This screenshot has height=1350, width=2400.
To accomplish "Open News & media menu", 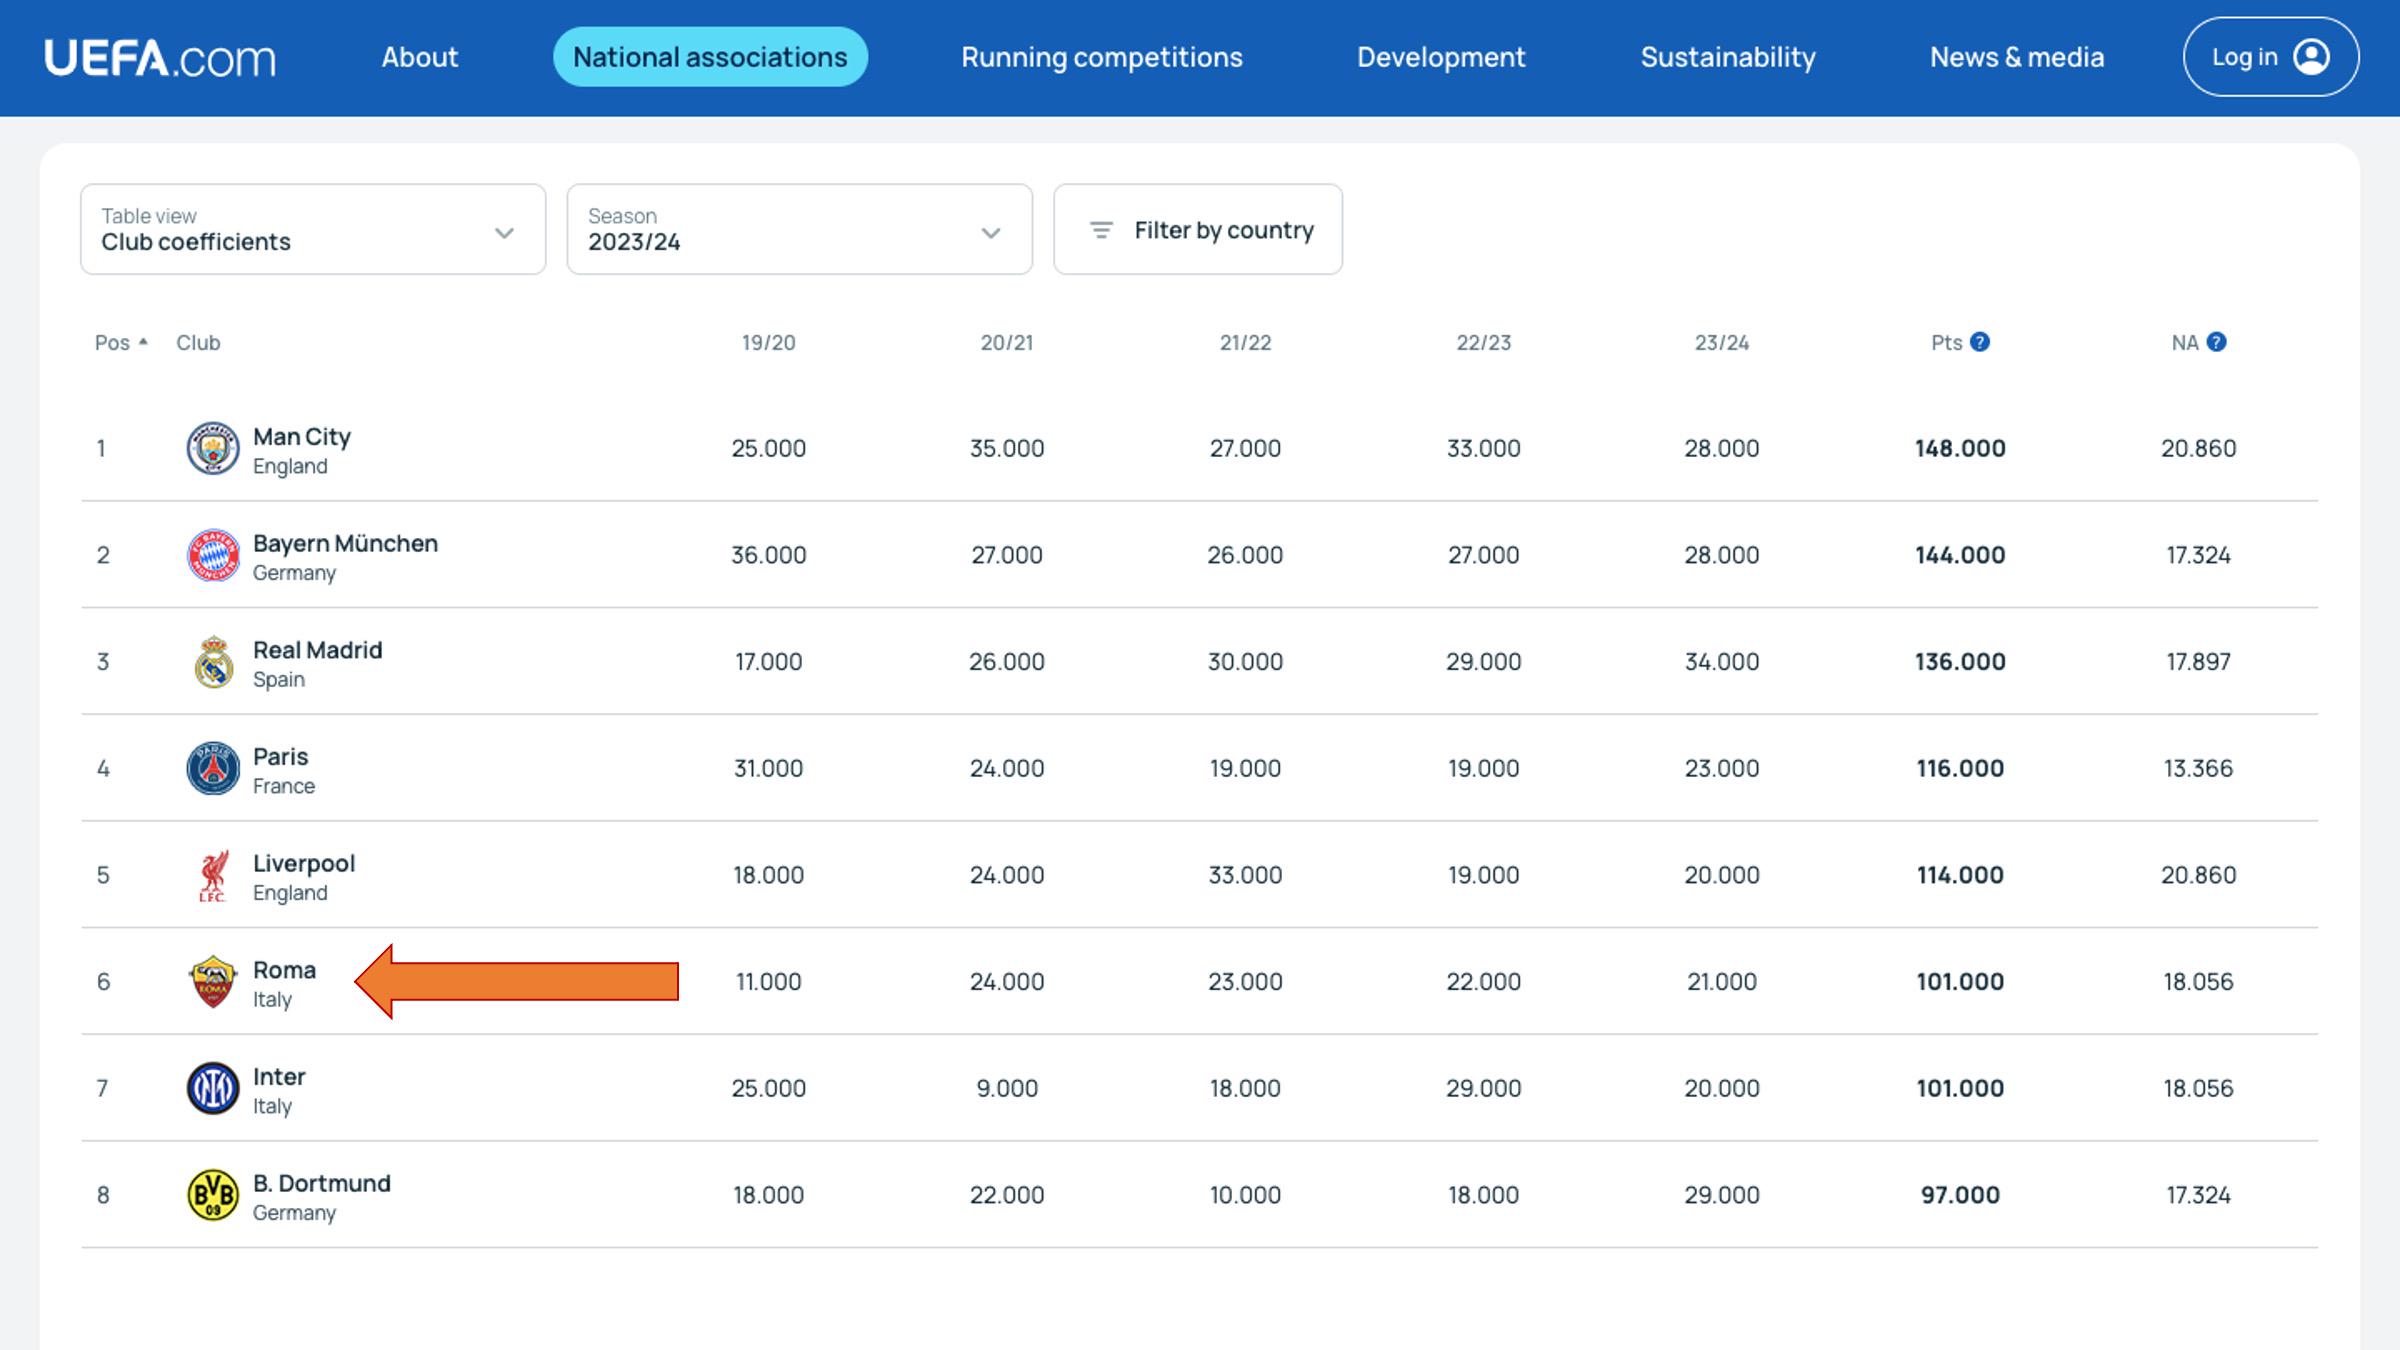I will (2017, 57).
